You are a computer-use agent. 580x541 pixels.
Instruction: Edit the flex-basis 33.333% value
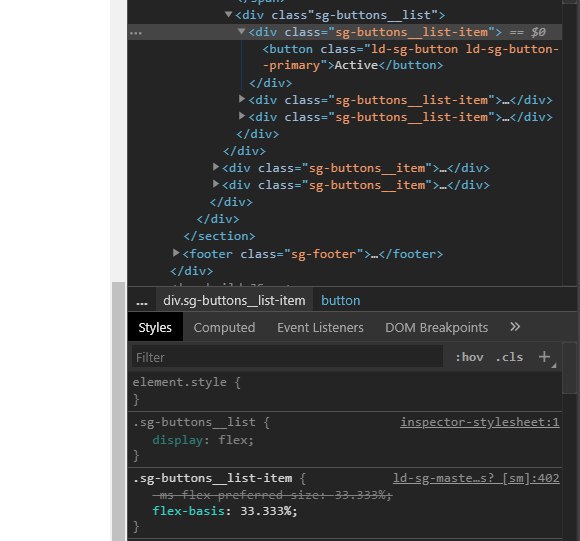266,511
